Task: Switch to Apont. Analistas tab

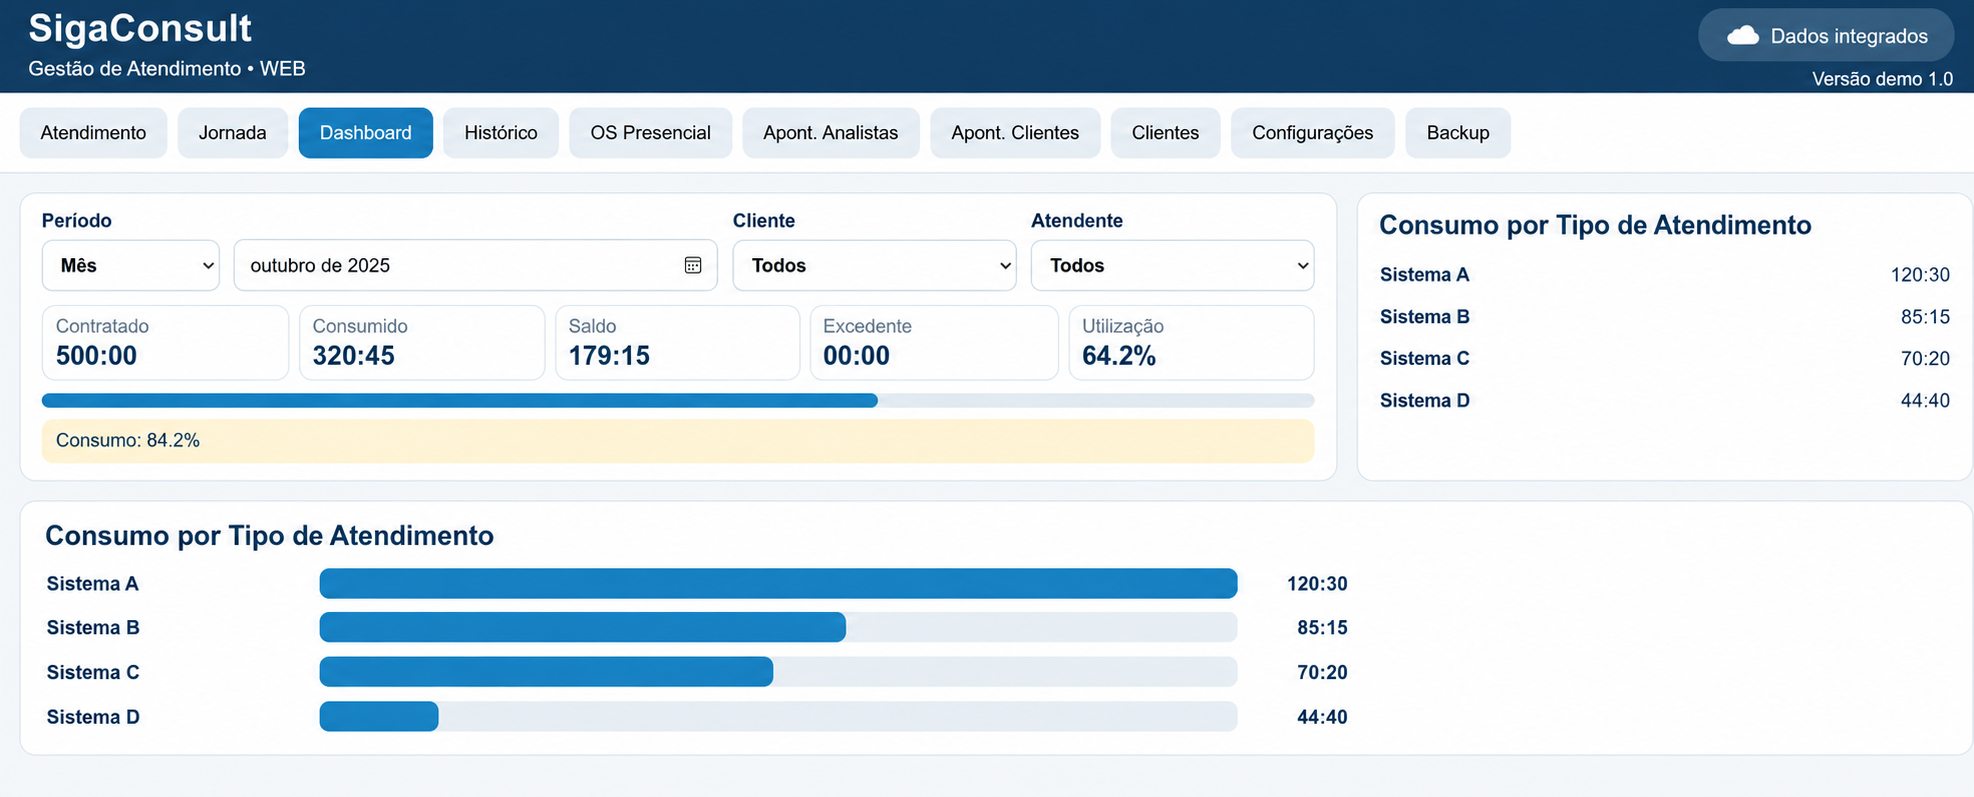Action: pyautogui.click(x=831, y=133)
